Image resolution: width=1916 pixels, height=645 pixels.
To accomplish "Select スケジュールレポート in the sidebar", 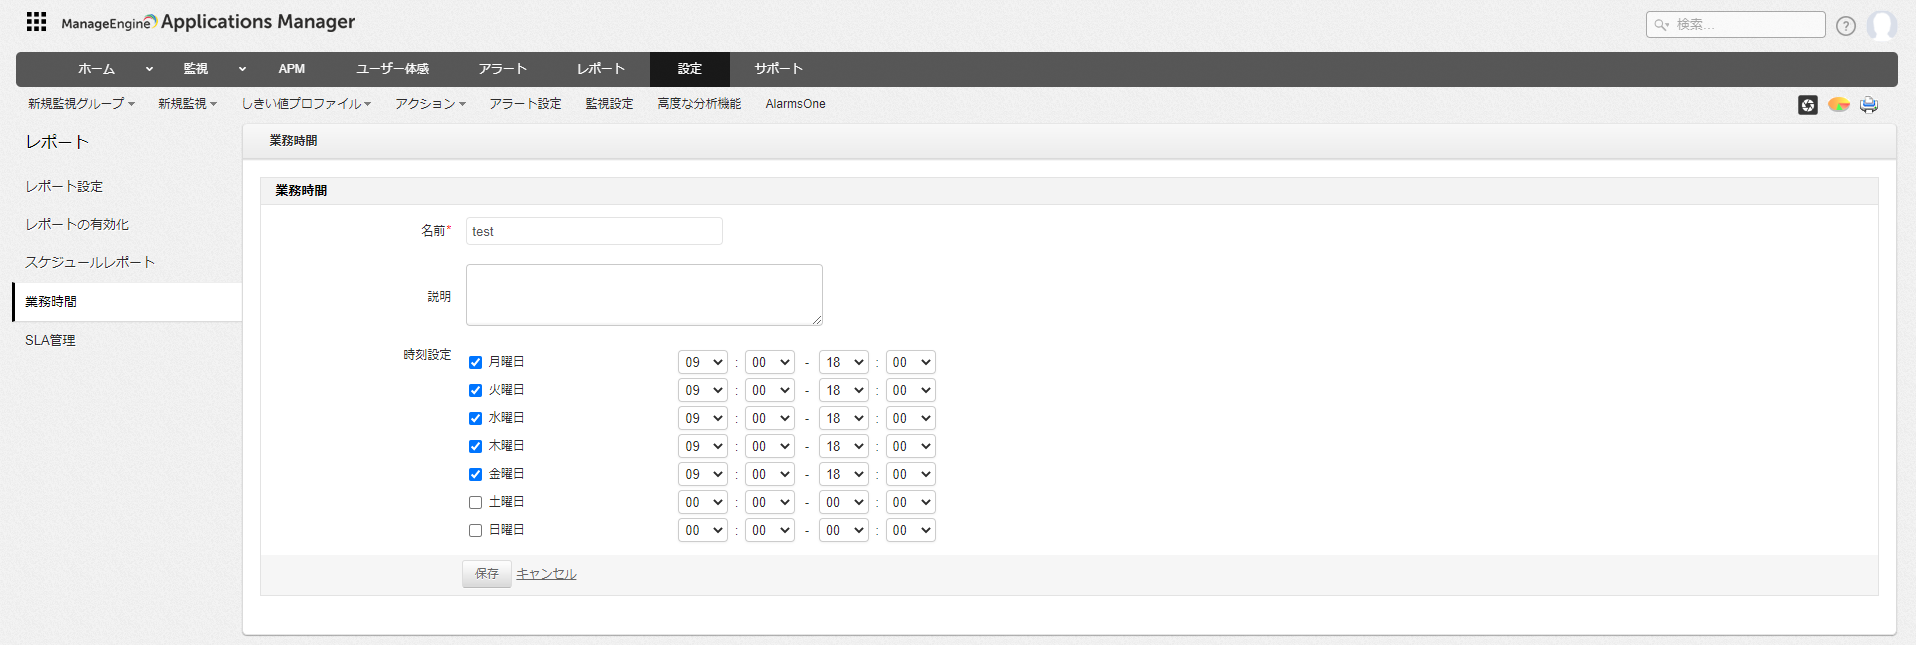I will click(90, 263).
